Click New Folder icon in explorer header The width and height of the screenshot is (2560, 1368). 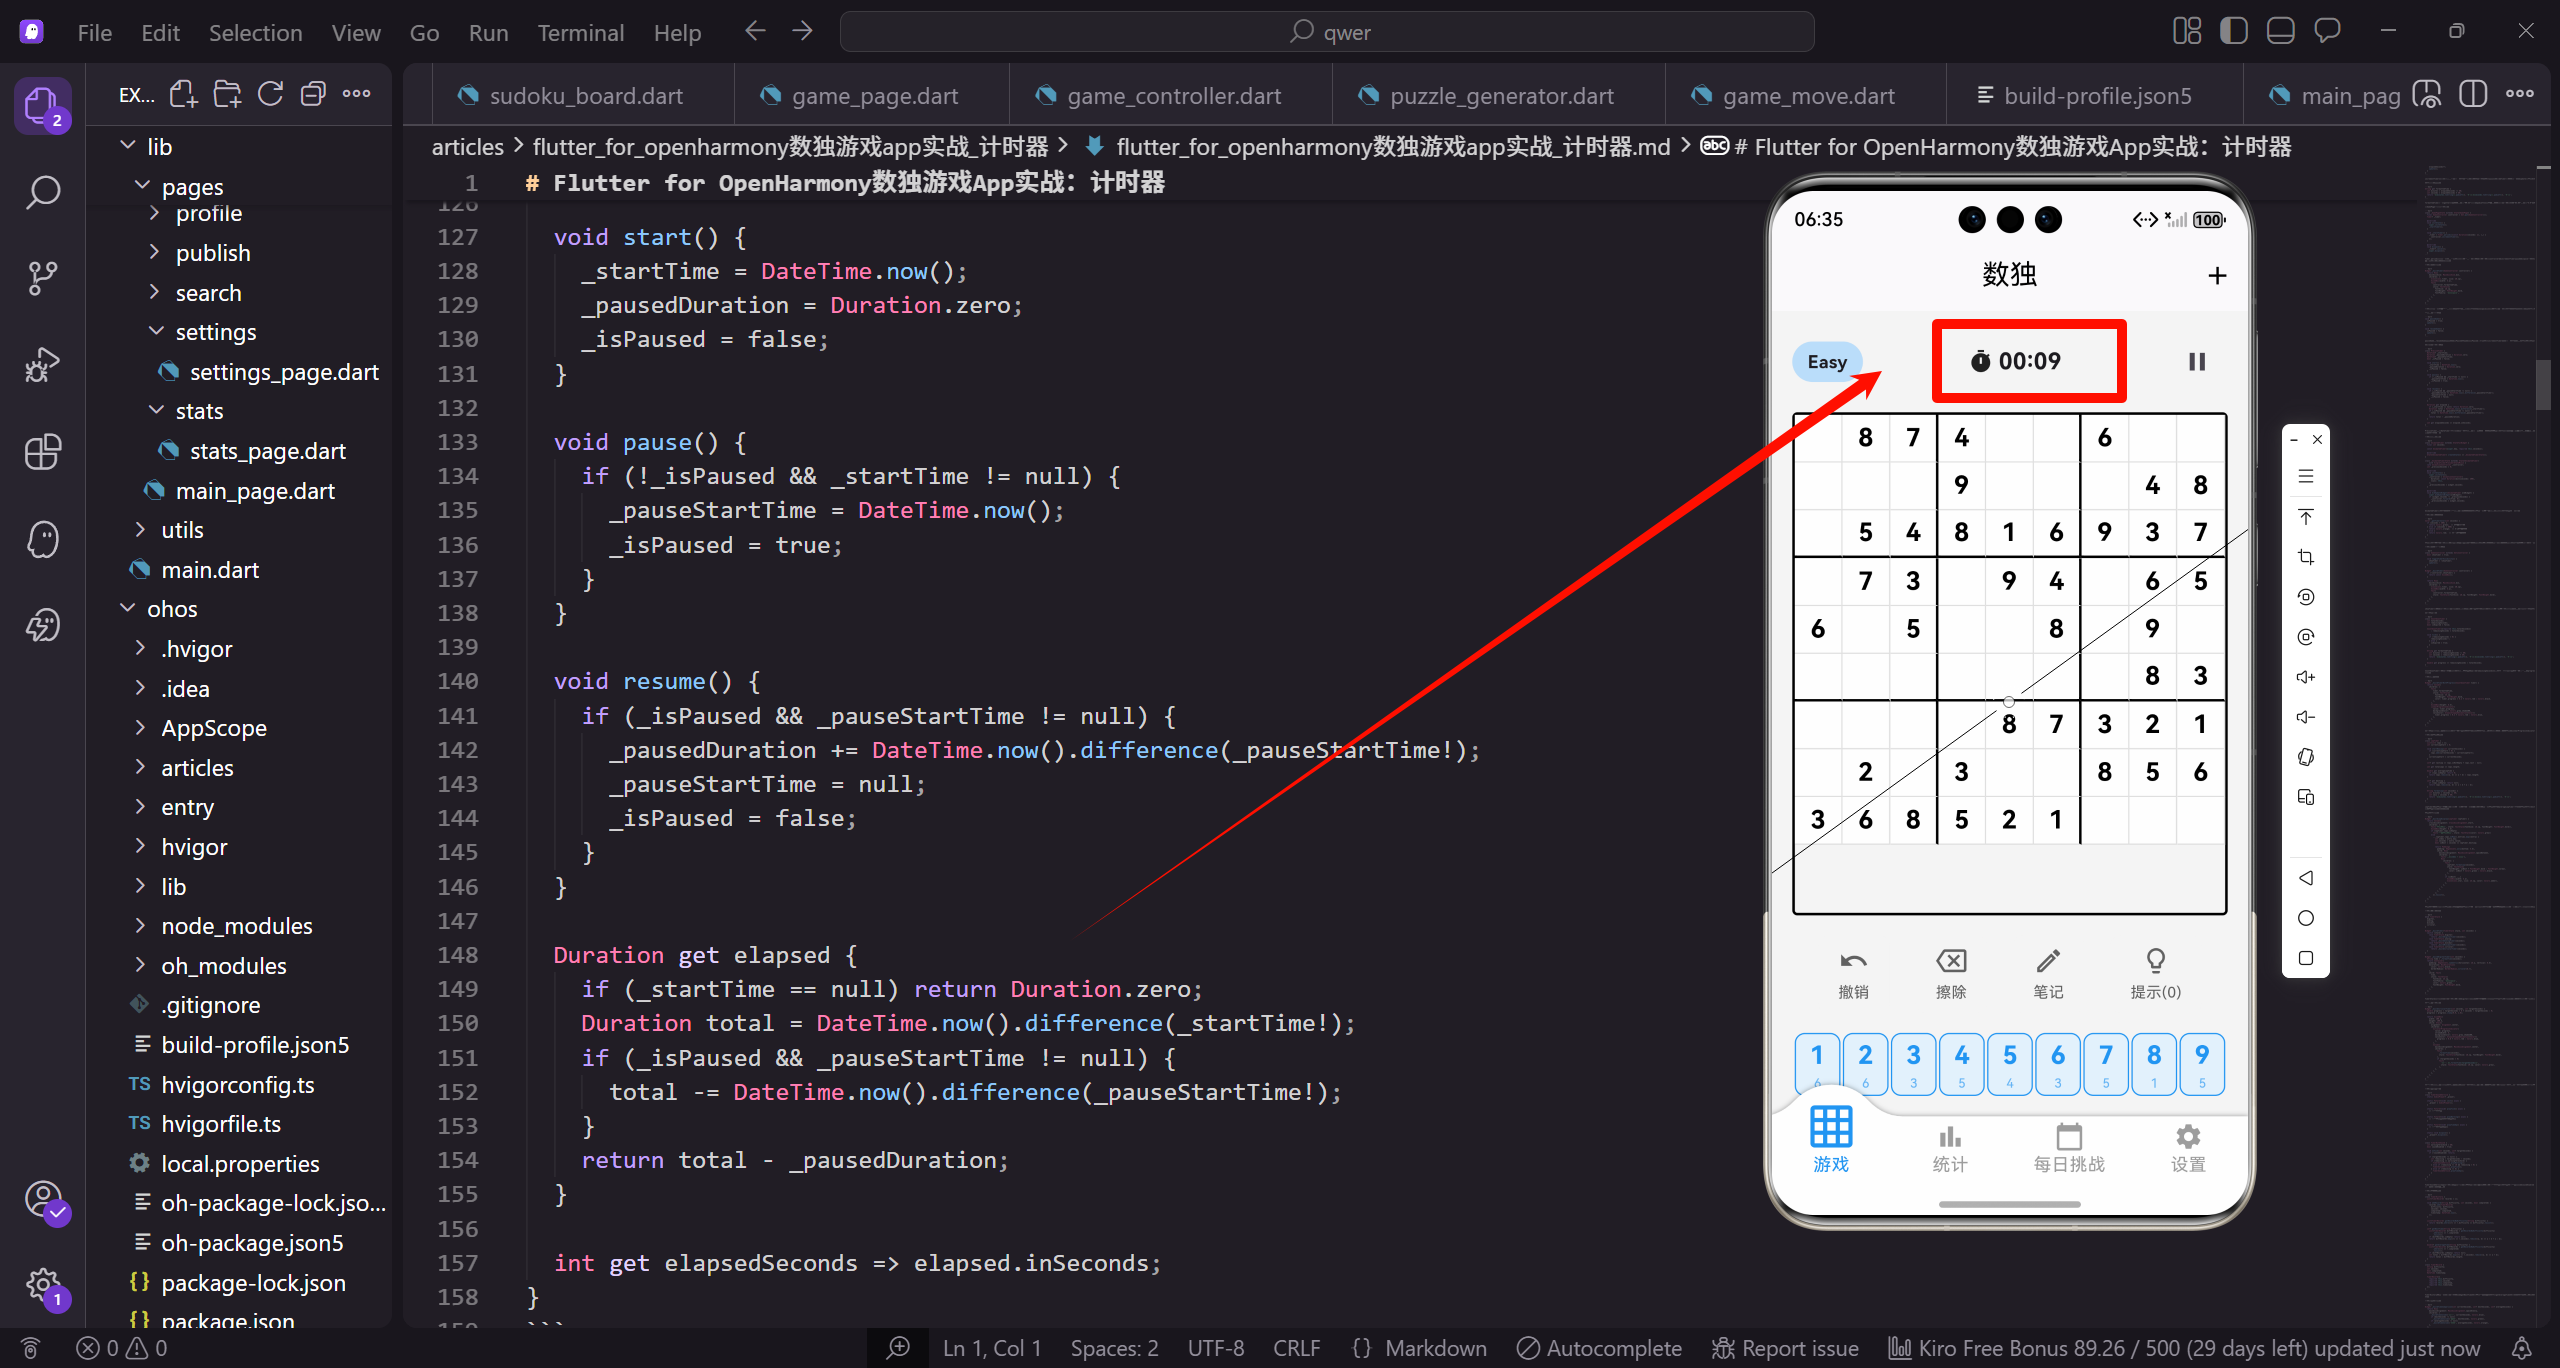pos(227,95)
